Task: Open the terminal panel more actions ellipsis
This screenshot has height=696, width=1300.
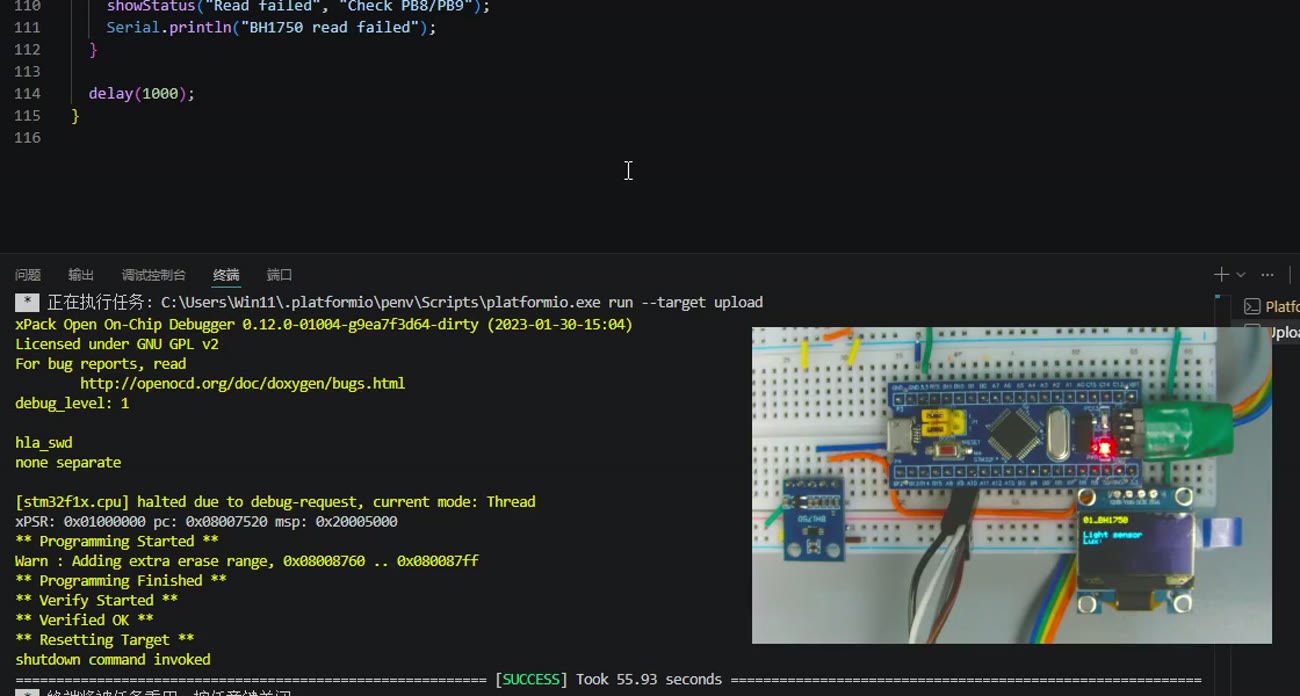Action: pos(1268,275)
